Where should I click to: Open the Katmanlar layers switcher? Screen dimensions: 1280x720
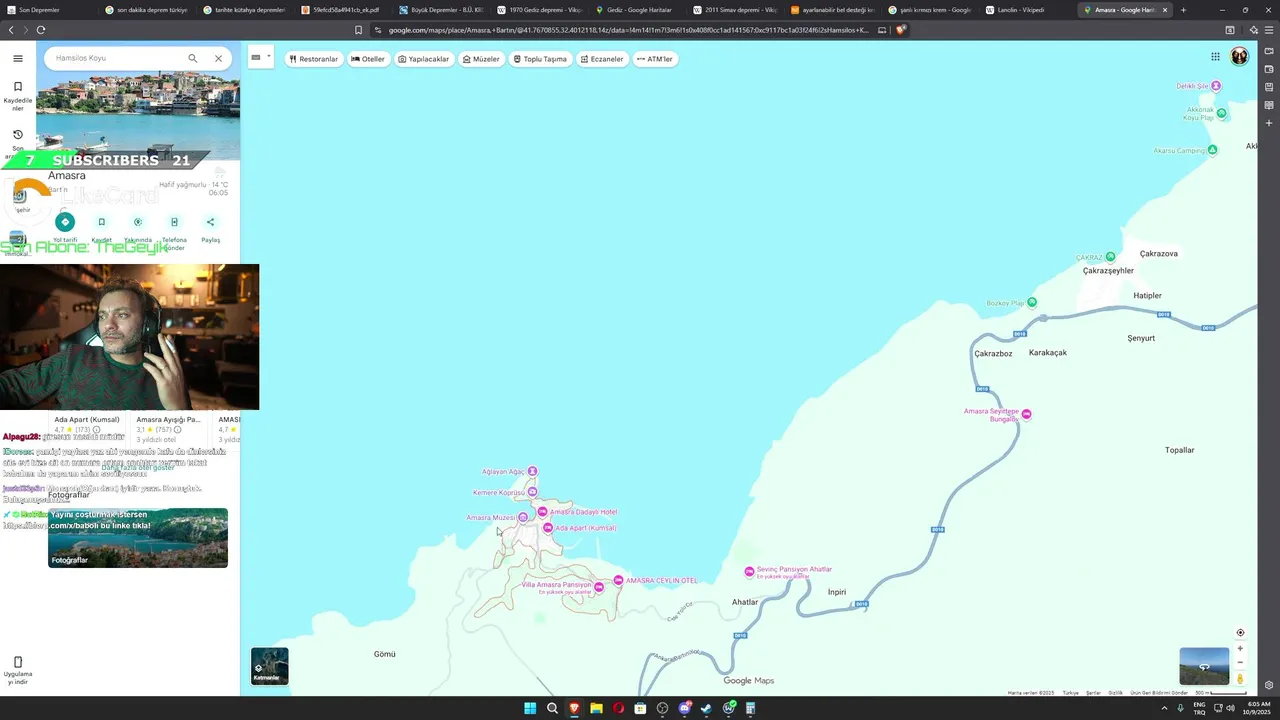(269, 666)
